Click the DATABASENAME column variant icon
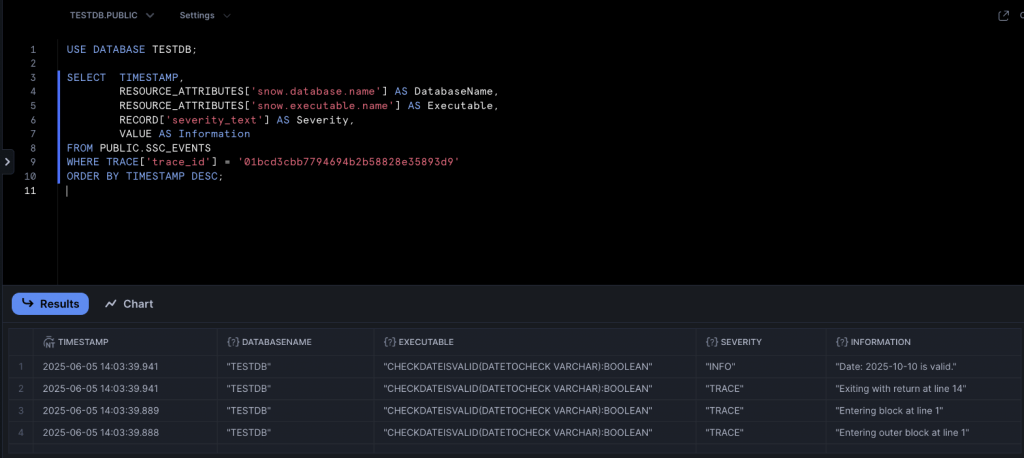1024x458 pixels. tap(233, 342)
